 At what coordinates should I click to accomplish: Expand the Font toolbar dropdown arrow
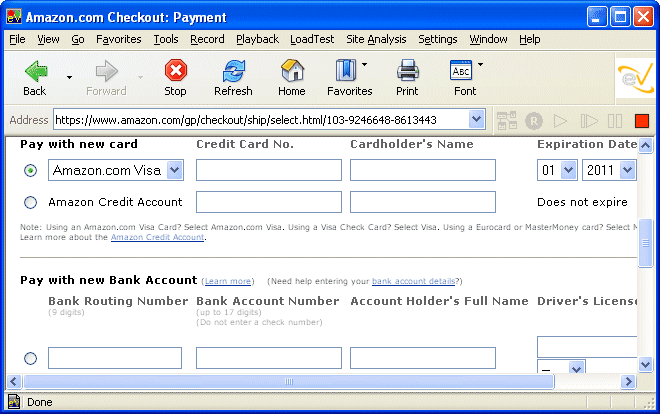click(480, 64)
